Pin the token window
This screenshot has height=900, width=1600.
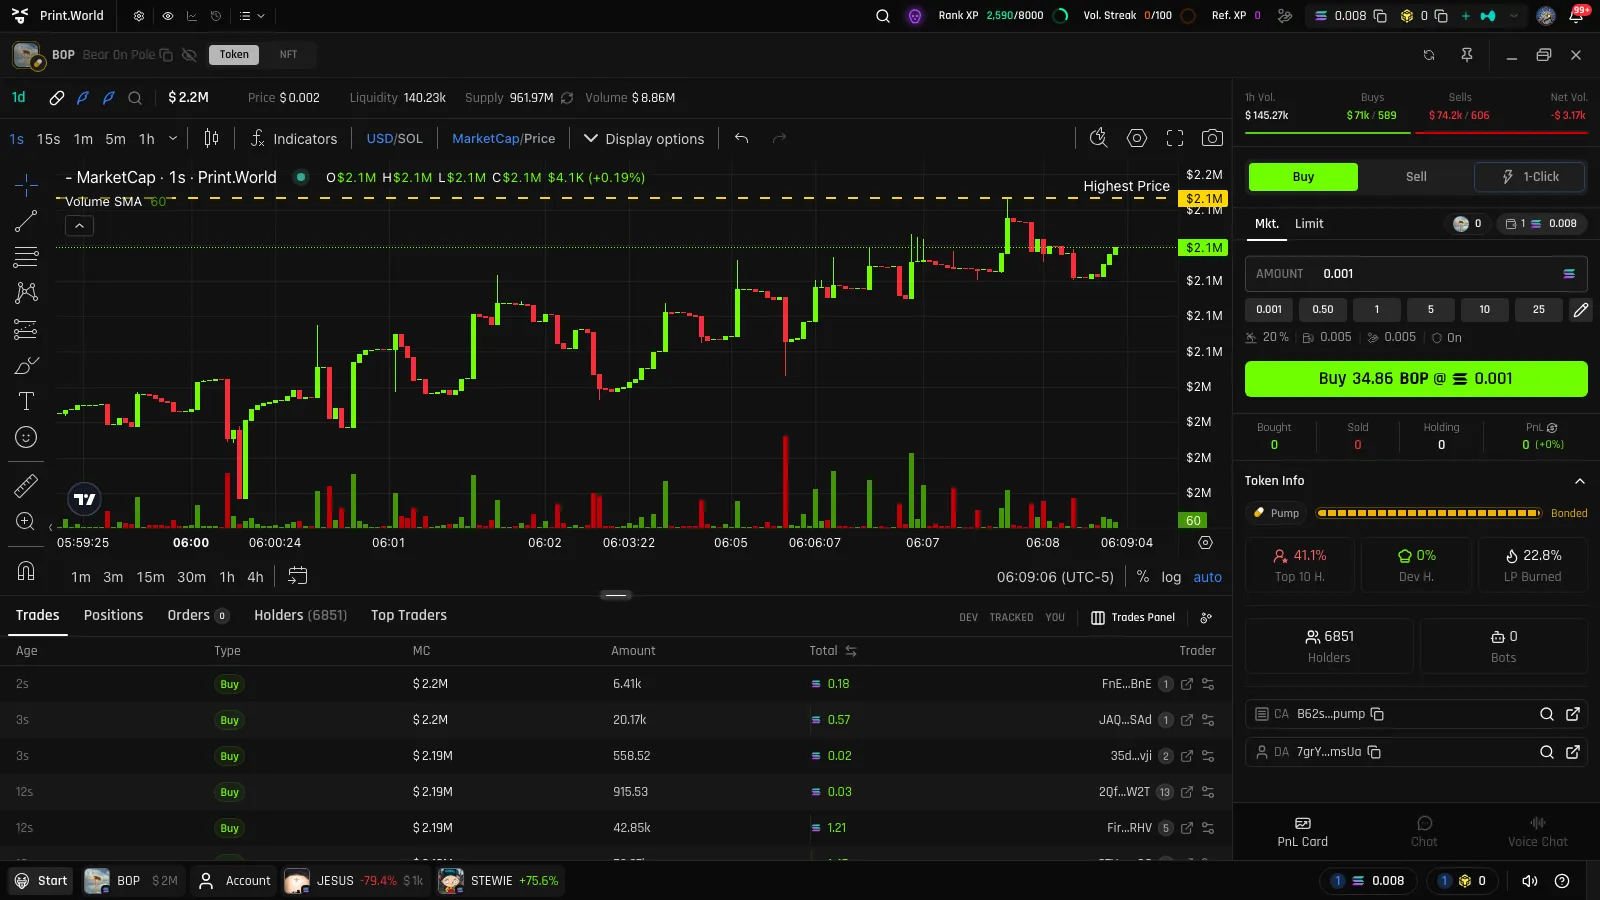(x=1467, y=55)
